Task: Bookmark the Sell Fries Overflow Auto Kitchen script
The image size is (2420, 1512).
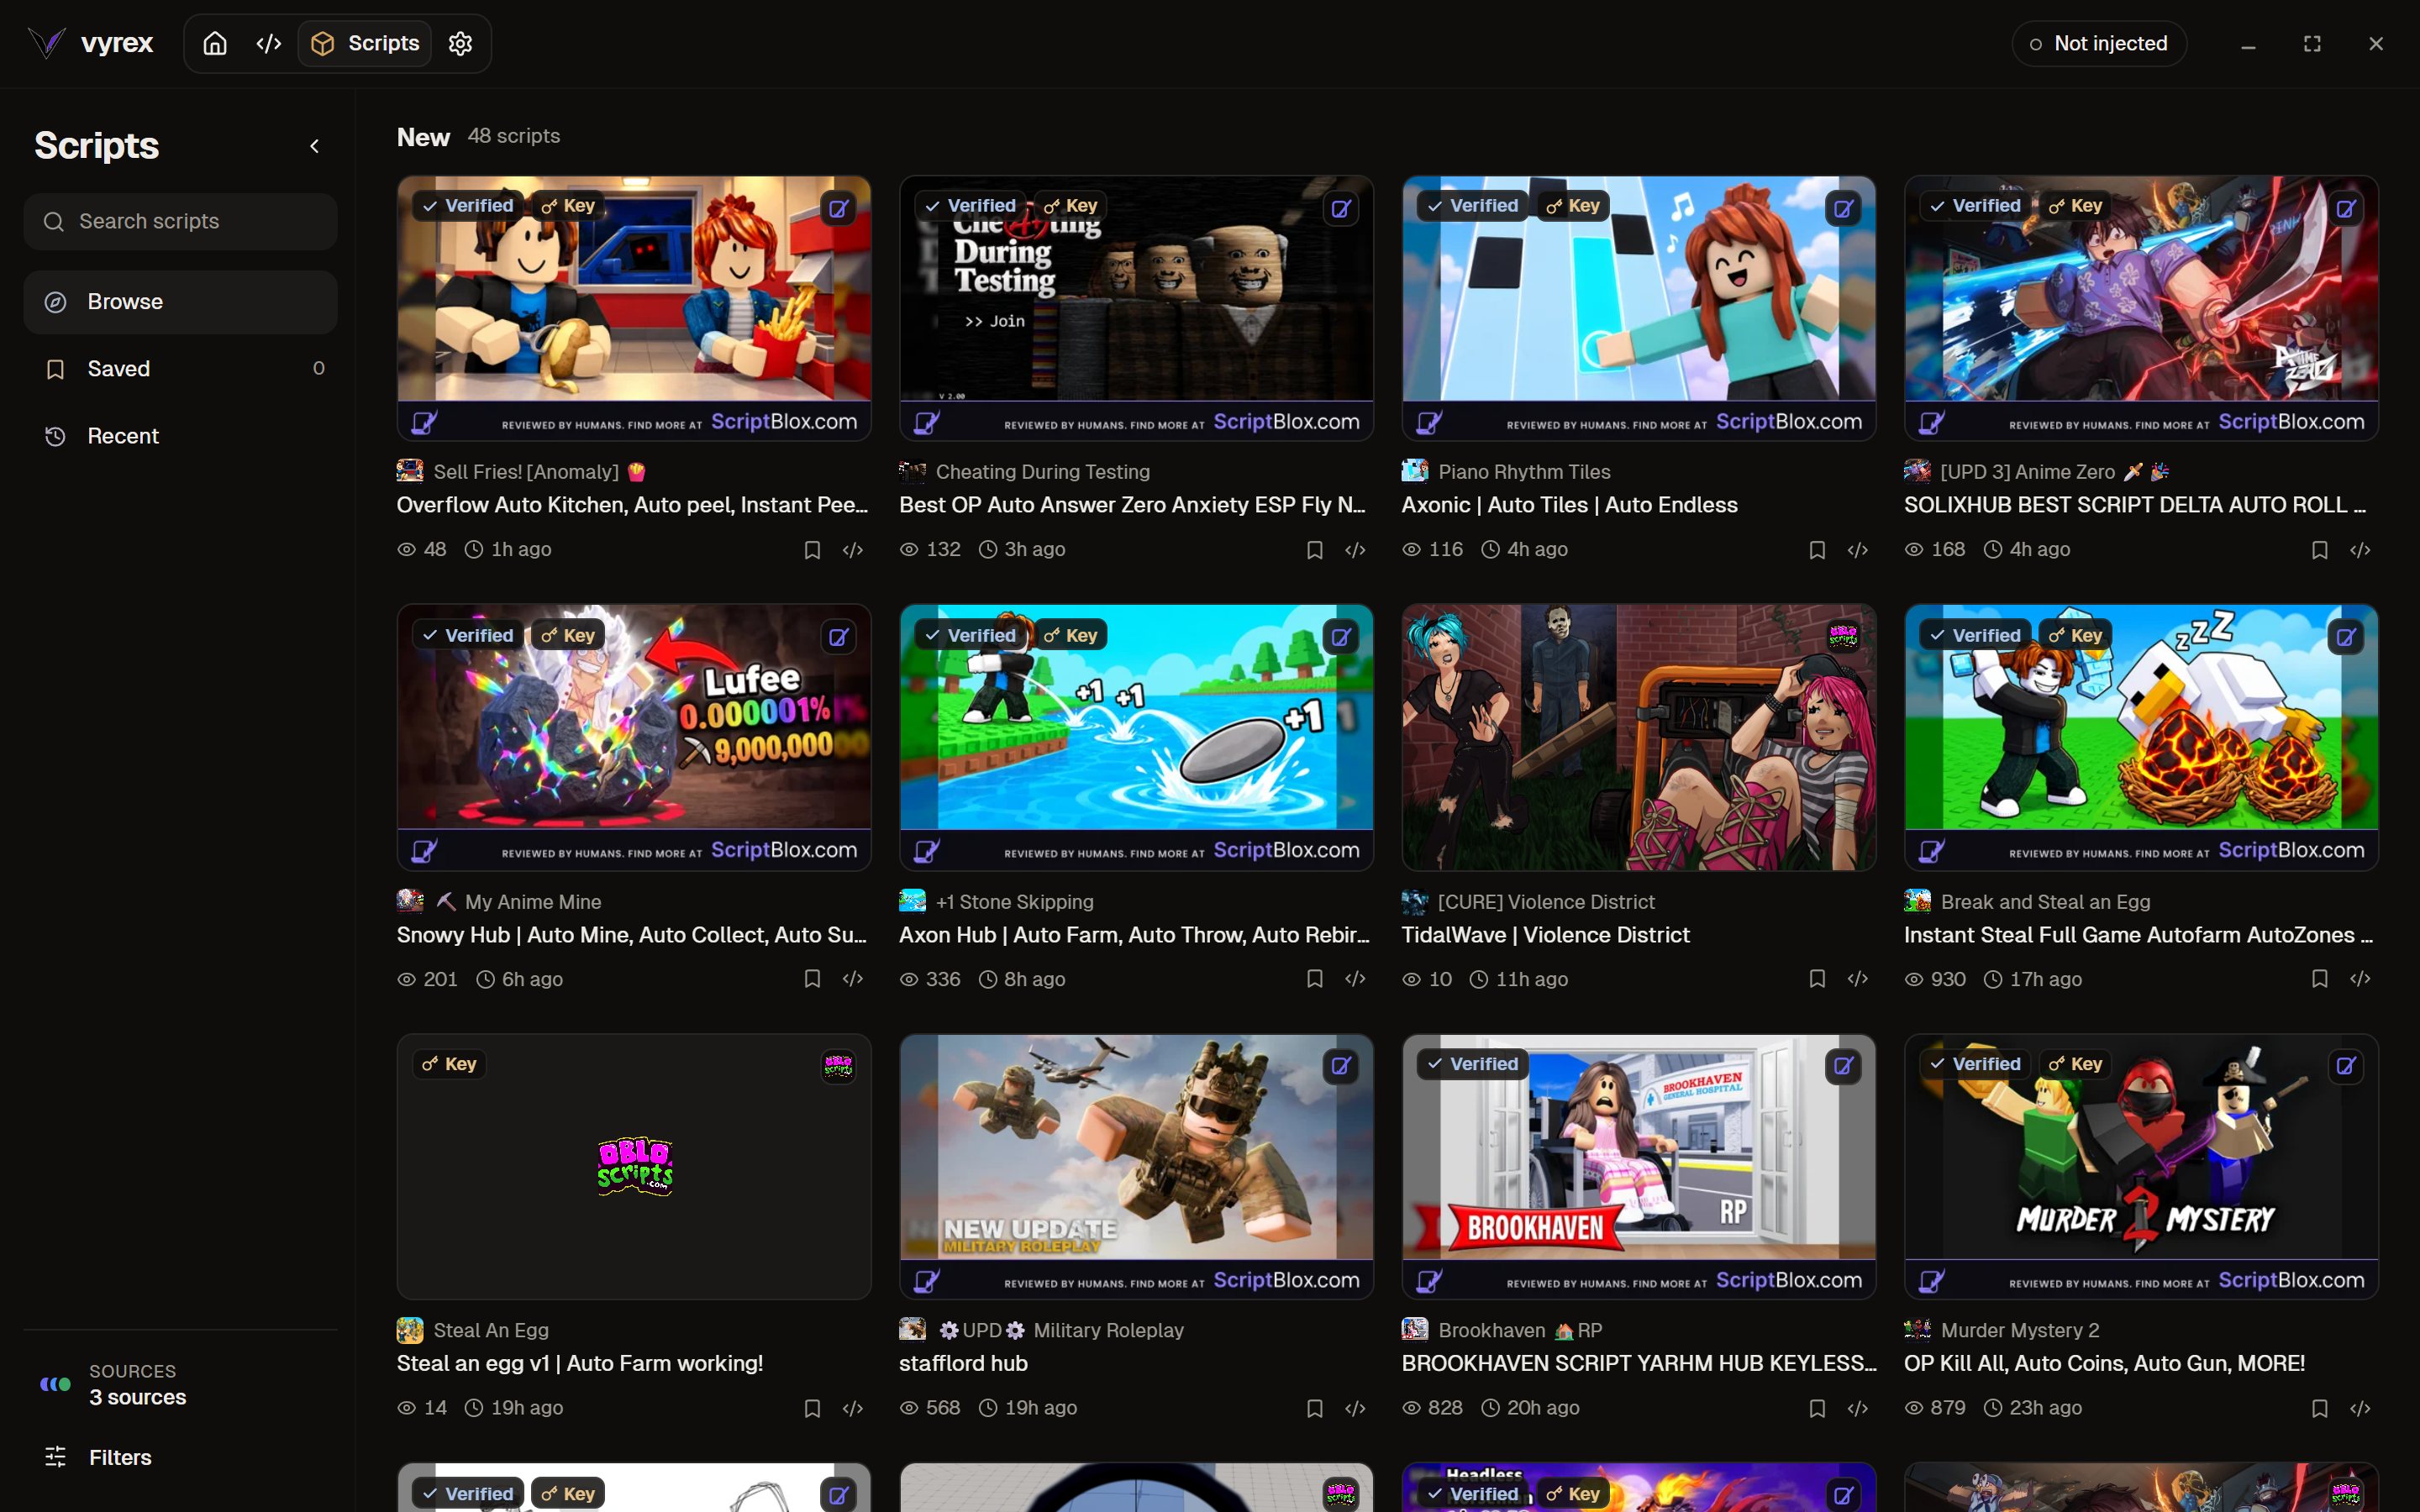Action: click(x=812, y=550)
